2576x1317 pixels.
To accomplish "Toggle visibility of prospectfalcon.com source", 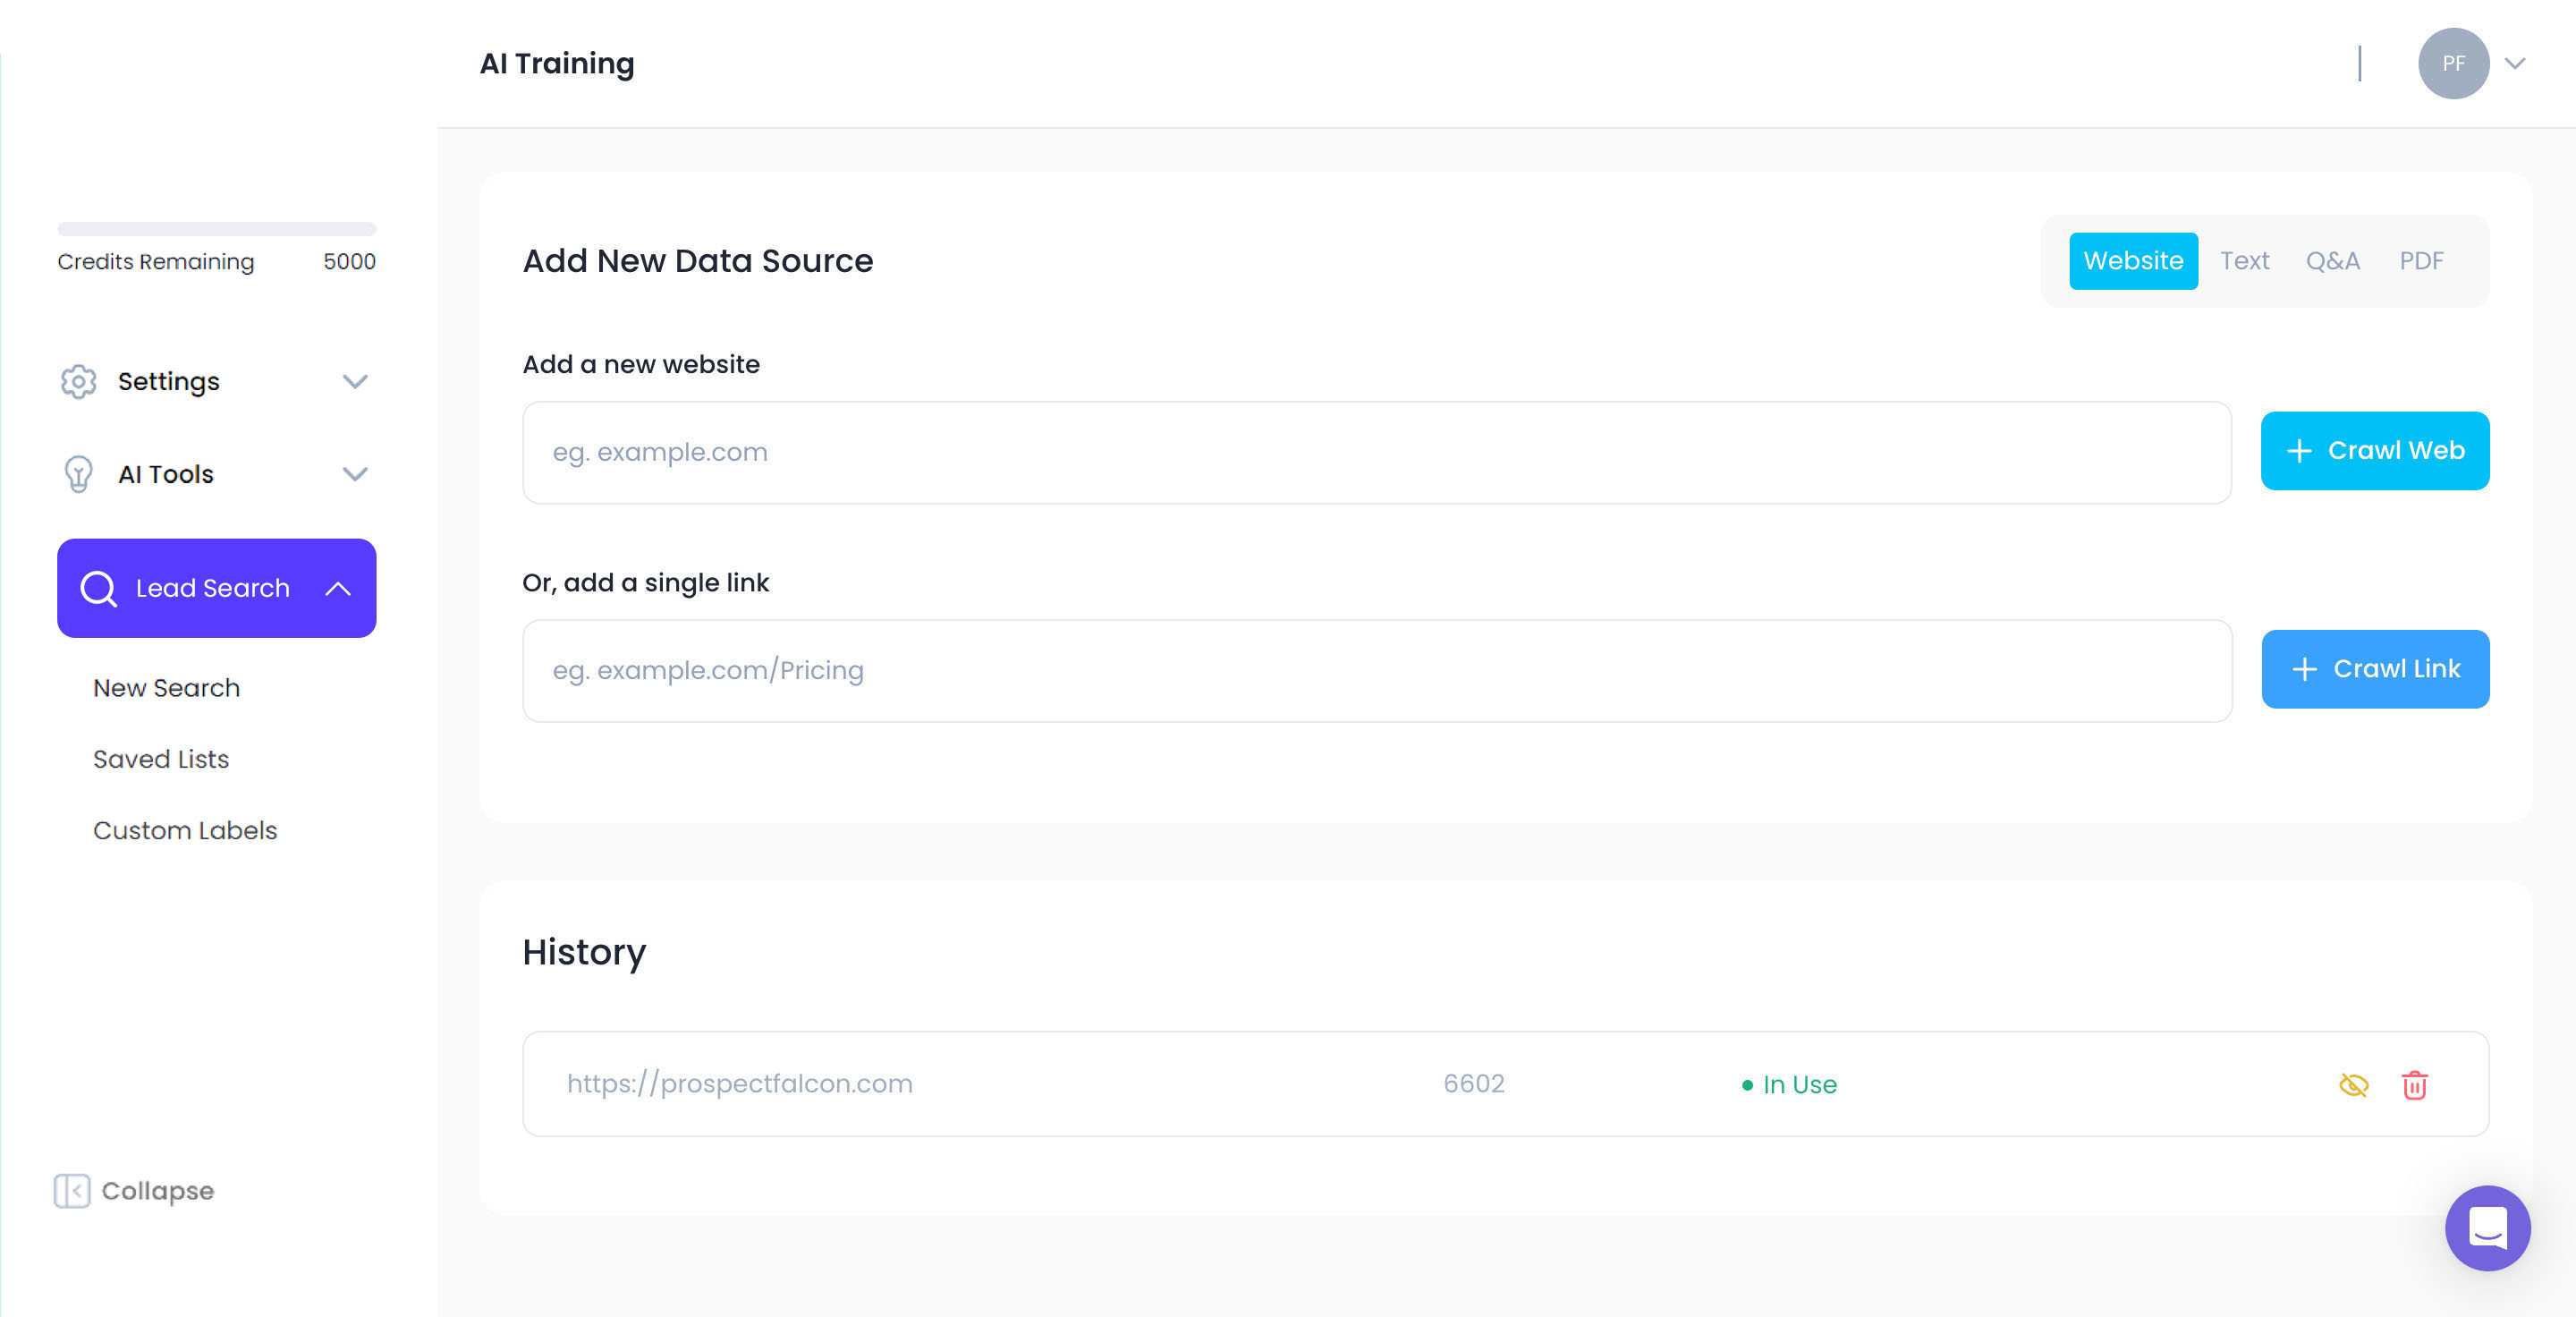I will click(2354, 1085).
